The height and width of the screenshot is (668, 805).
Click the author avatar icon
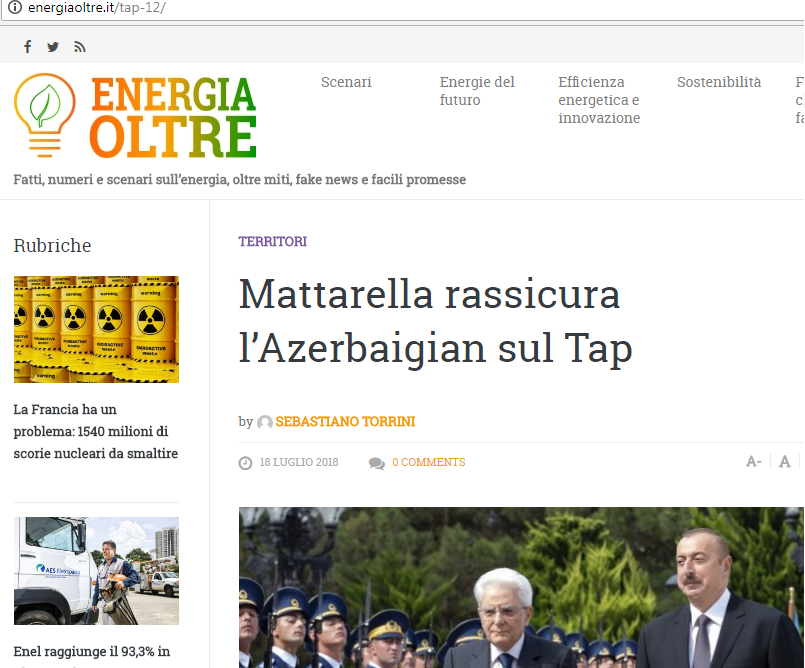click(x=264, y=422)
